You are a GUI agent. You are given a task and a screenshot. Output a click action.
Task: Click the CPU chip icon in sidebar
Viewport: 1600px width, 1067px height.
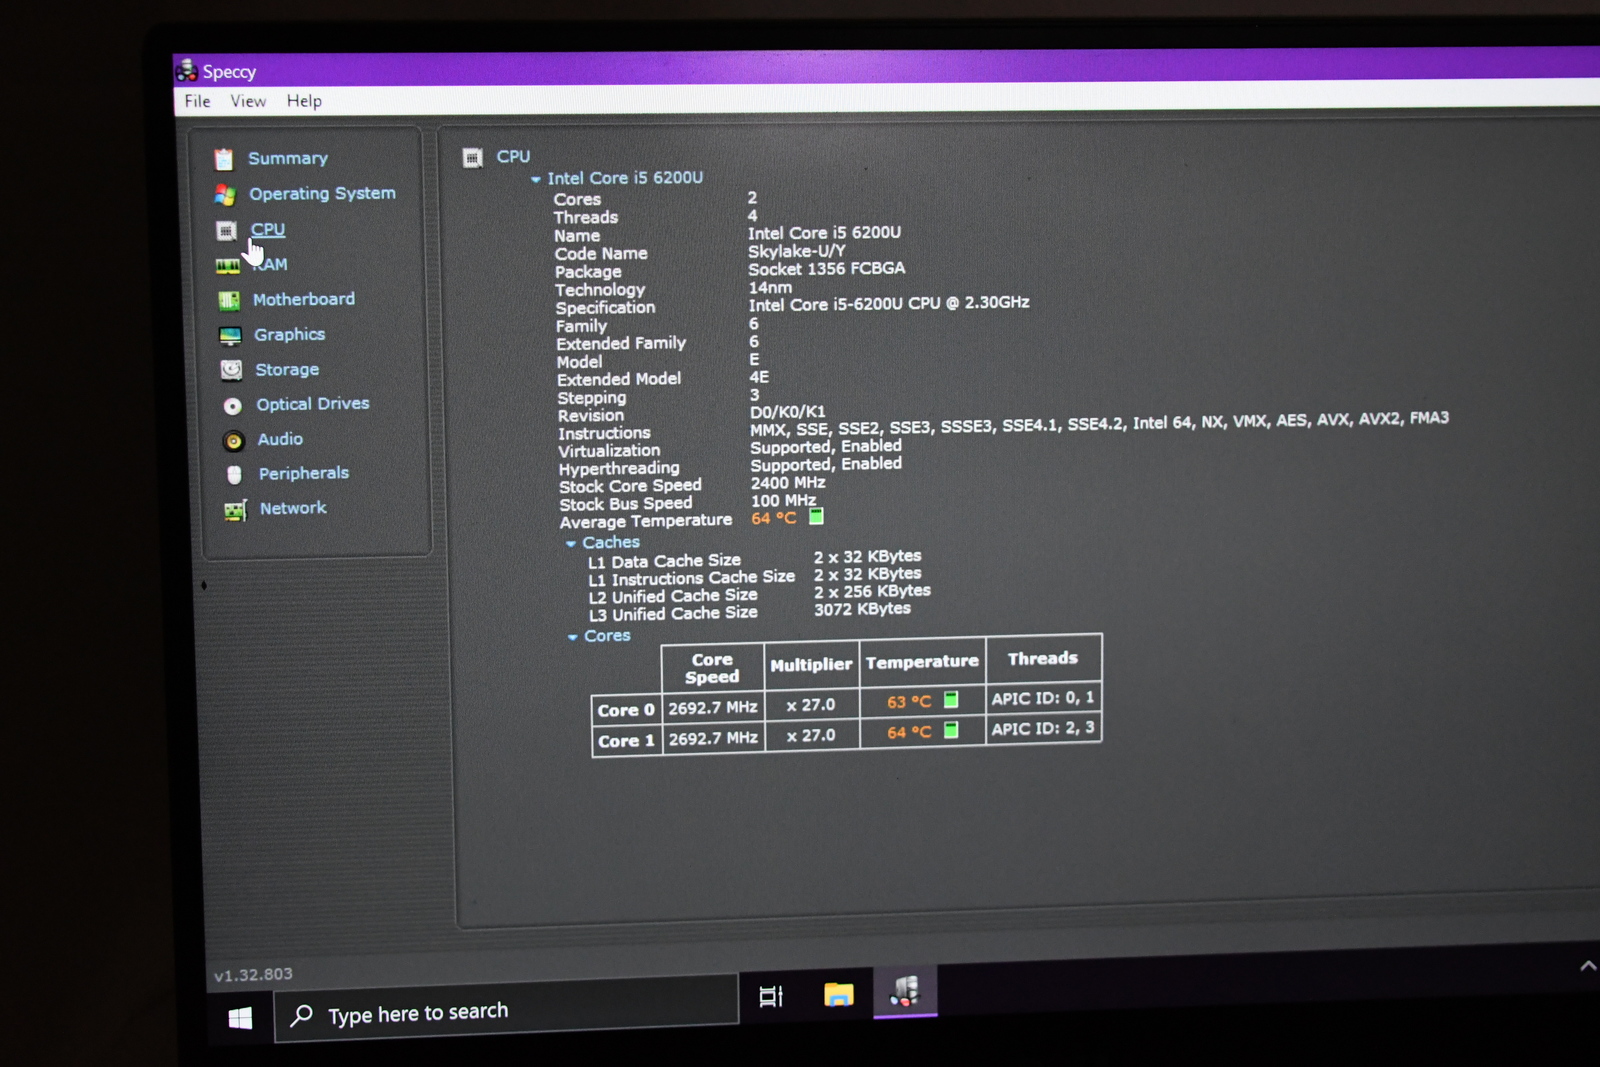[226, 231]
